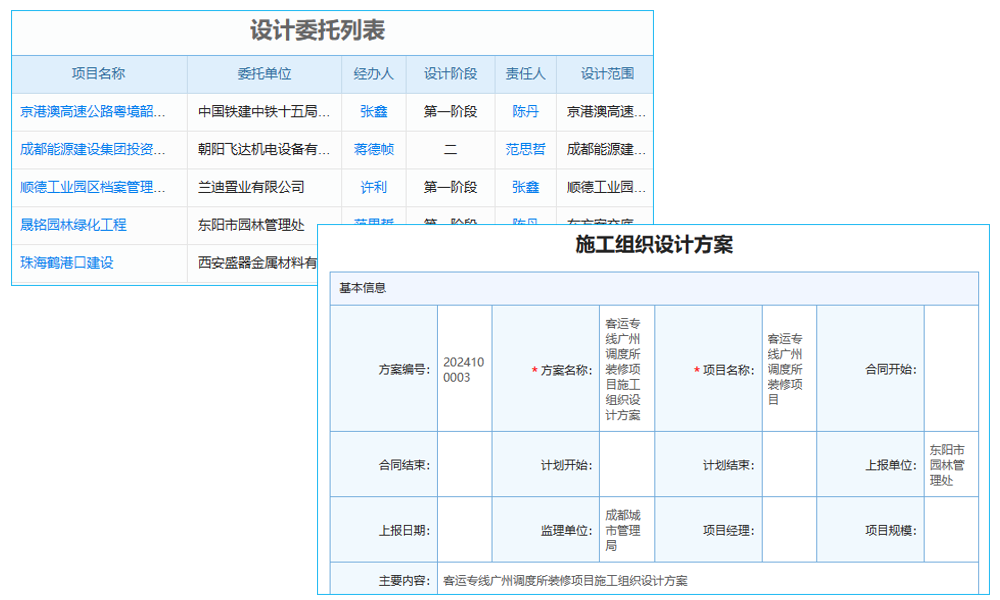Screen dimensions: 1000x600
Task: Select handler 张鑫 in the first row
Action: click(x=373, y=111)
